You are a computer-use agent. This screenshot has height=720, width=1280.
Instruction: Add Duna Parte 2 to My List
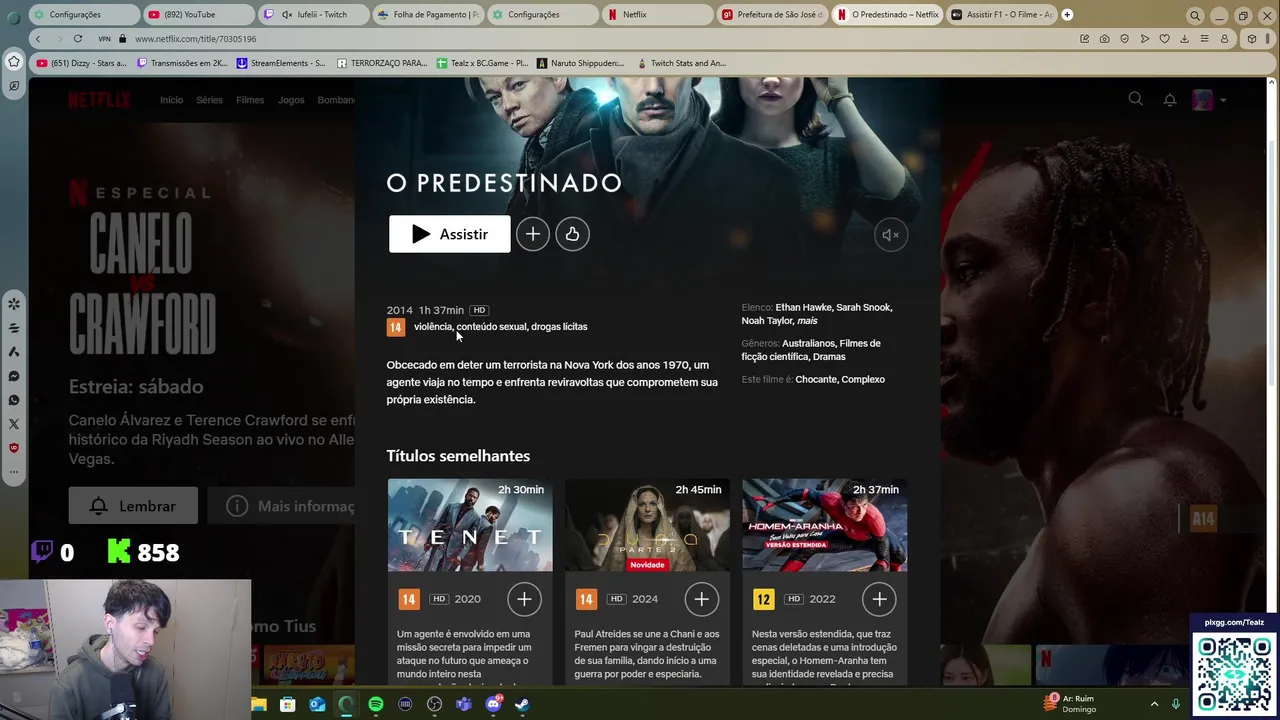[701, 599]
